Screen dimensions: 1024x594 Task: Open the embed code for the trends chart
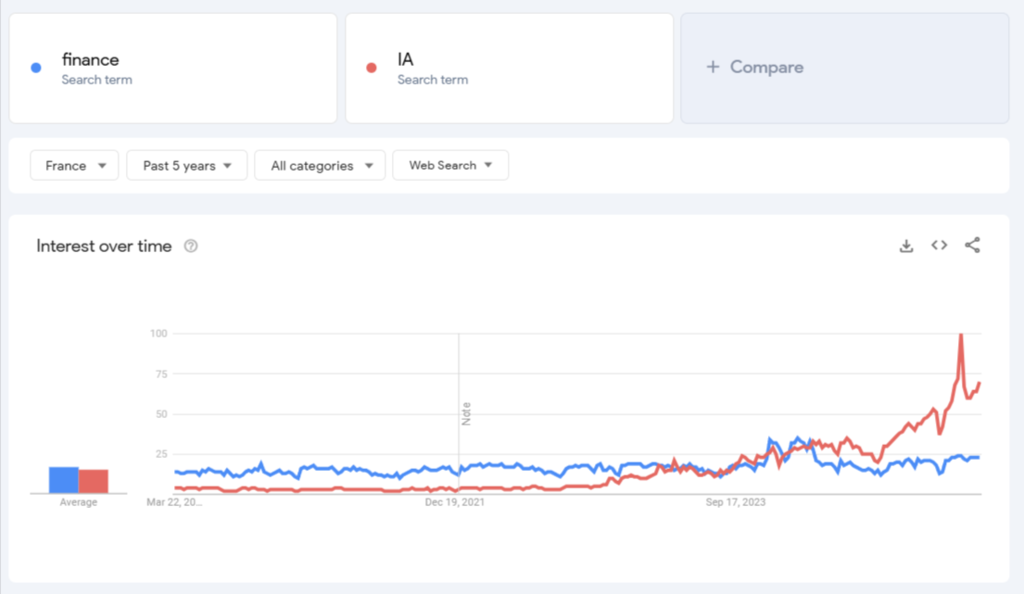pos(939,245)
